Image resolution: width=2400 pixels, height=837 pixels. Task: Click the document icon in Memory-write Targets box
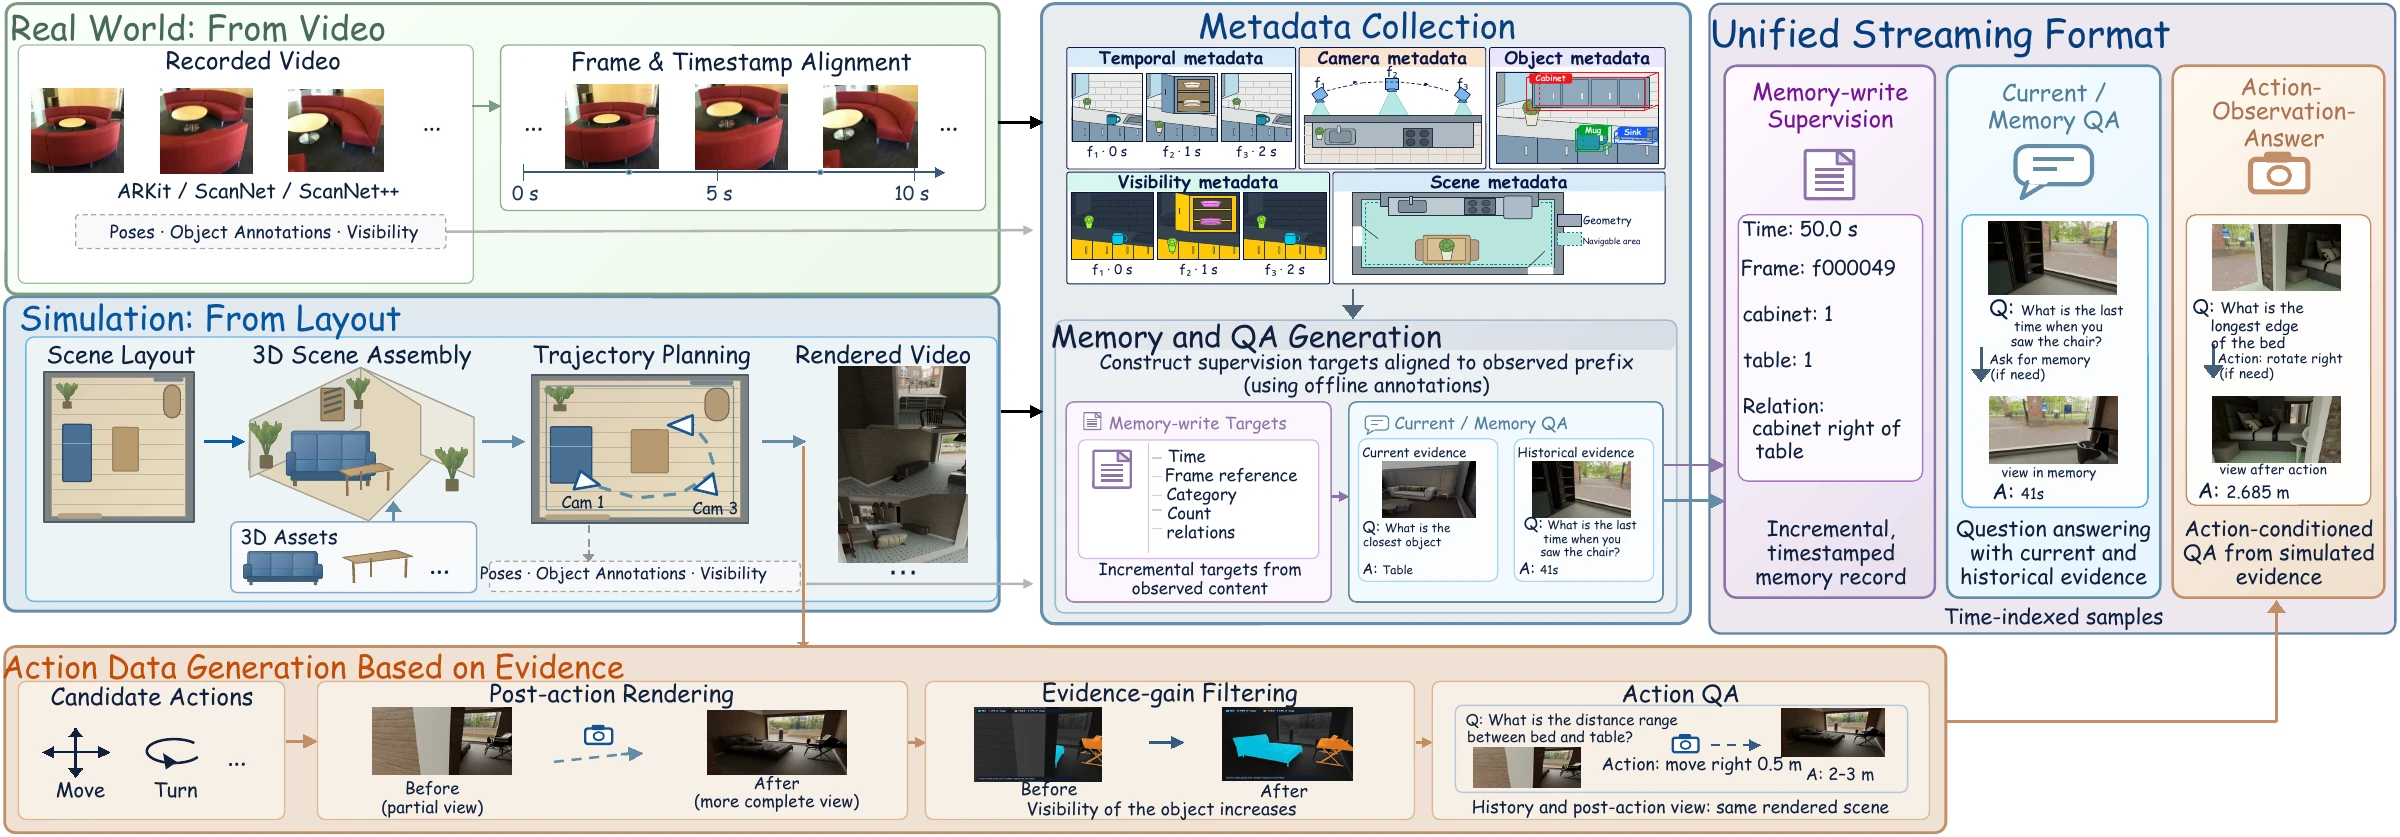(1112, 469)
